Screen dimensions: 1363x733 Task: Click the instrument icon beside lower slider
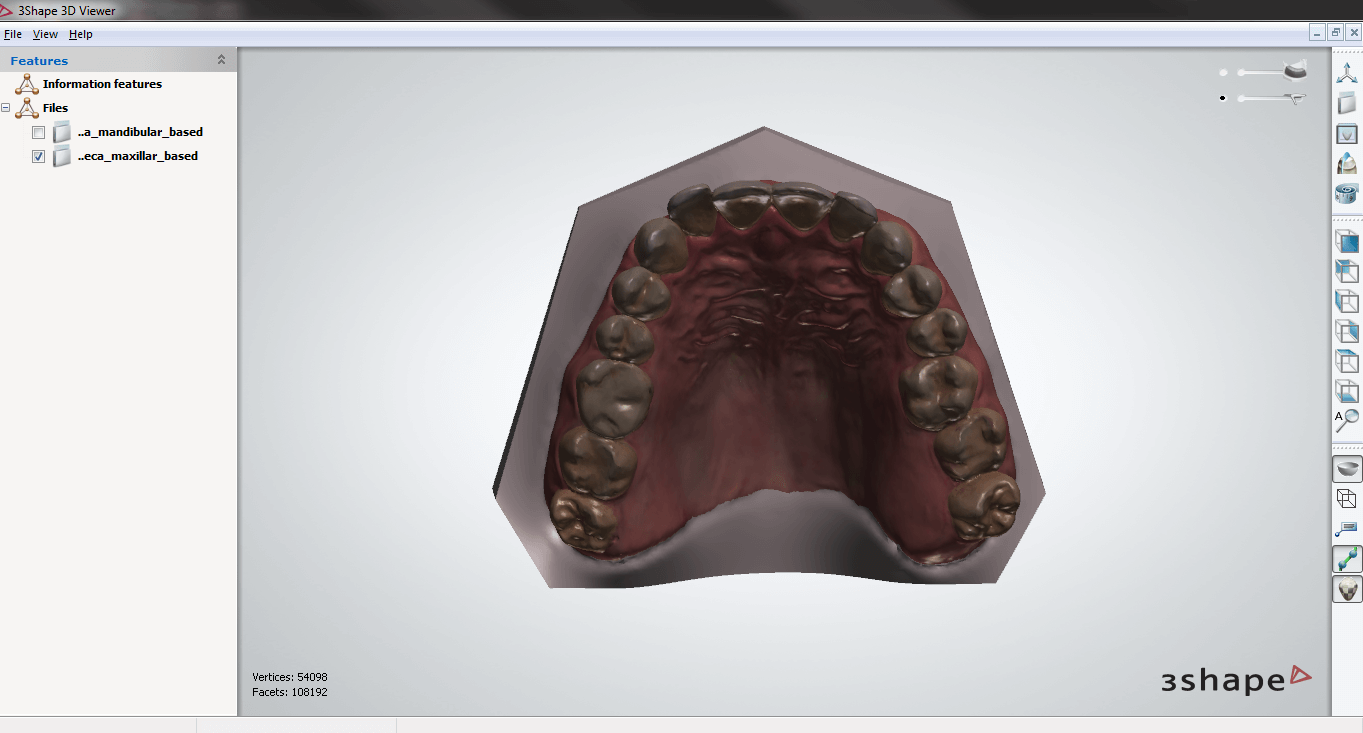(1295, 98)
